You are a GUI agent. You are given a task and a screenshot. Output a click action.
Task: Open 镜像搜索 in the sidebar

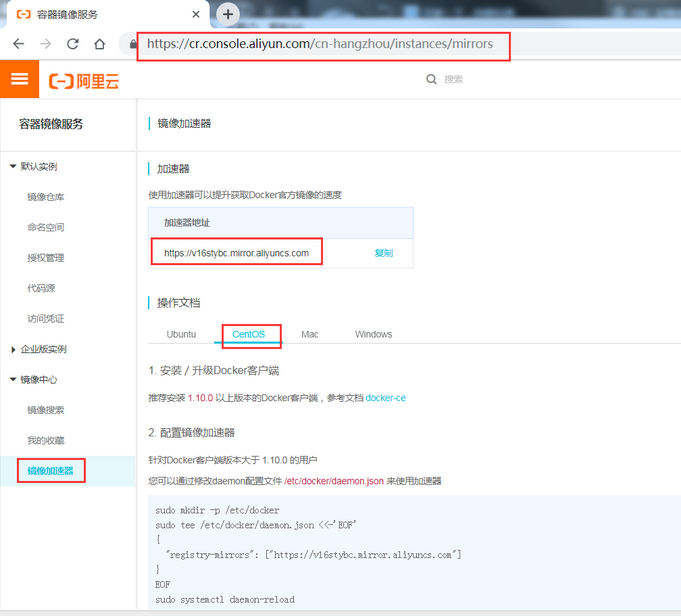(x=46, y=410)
